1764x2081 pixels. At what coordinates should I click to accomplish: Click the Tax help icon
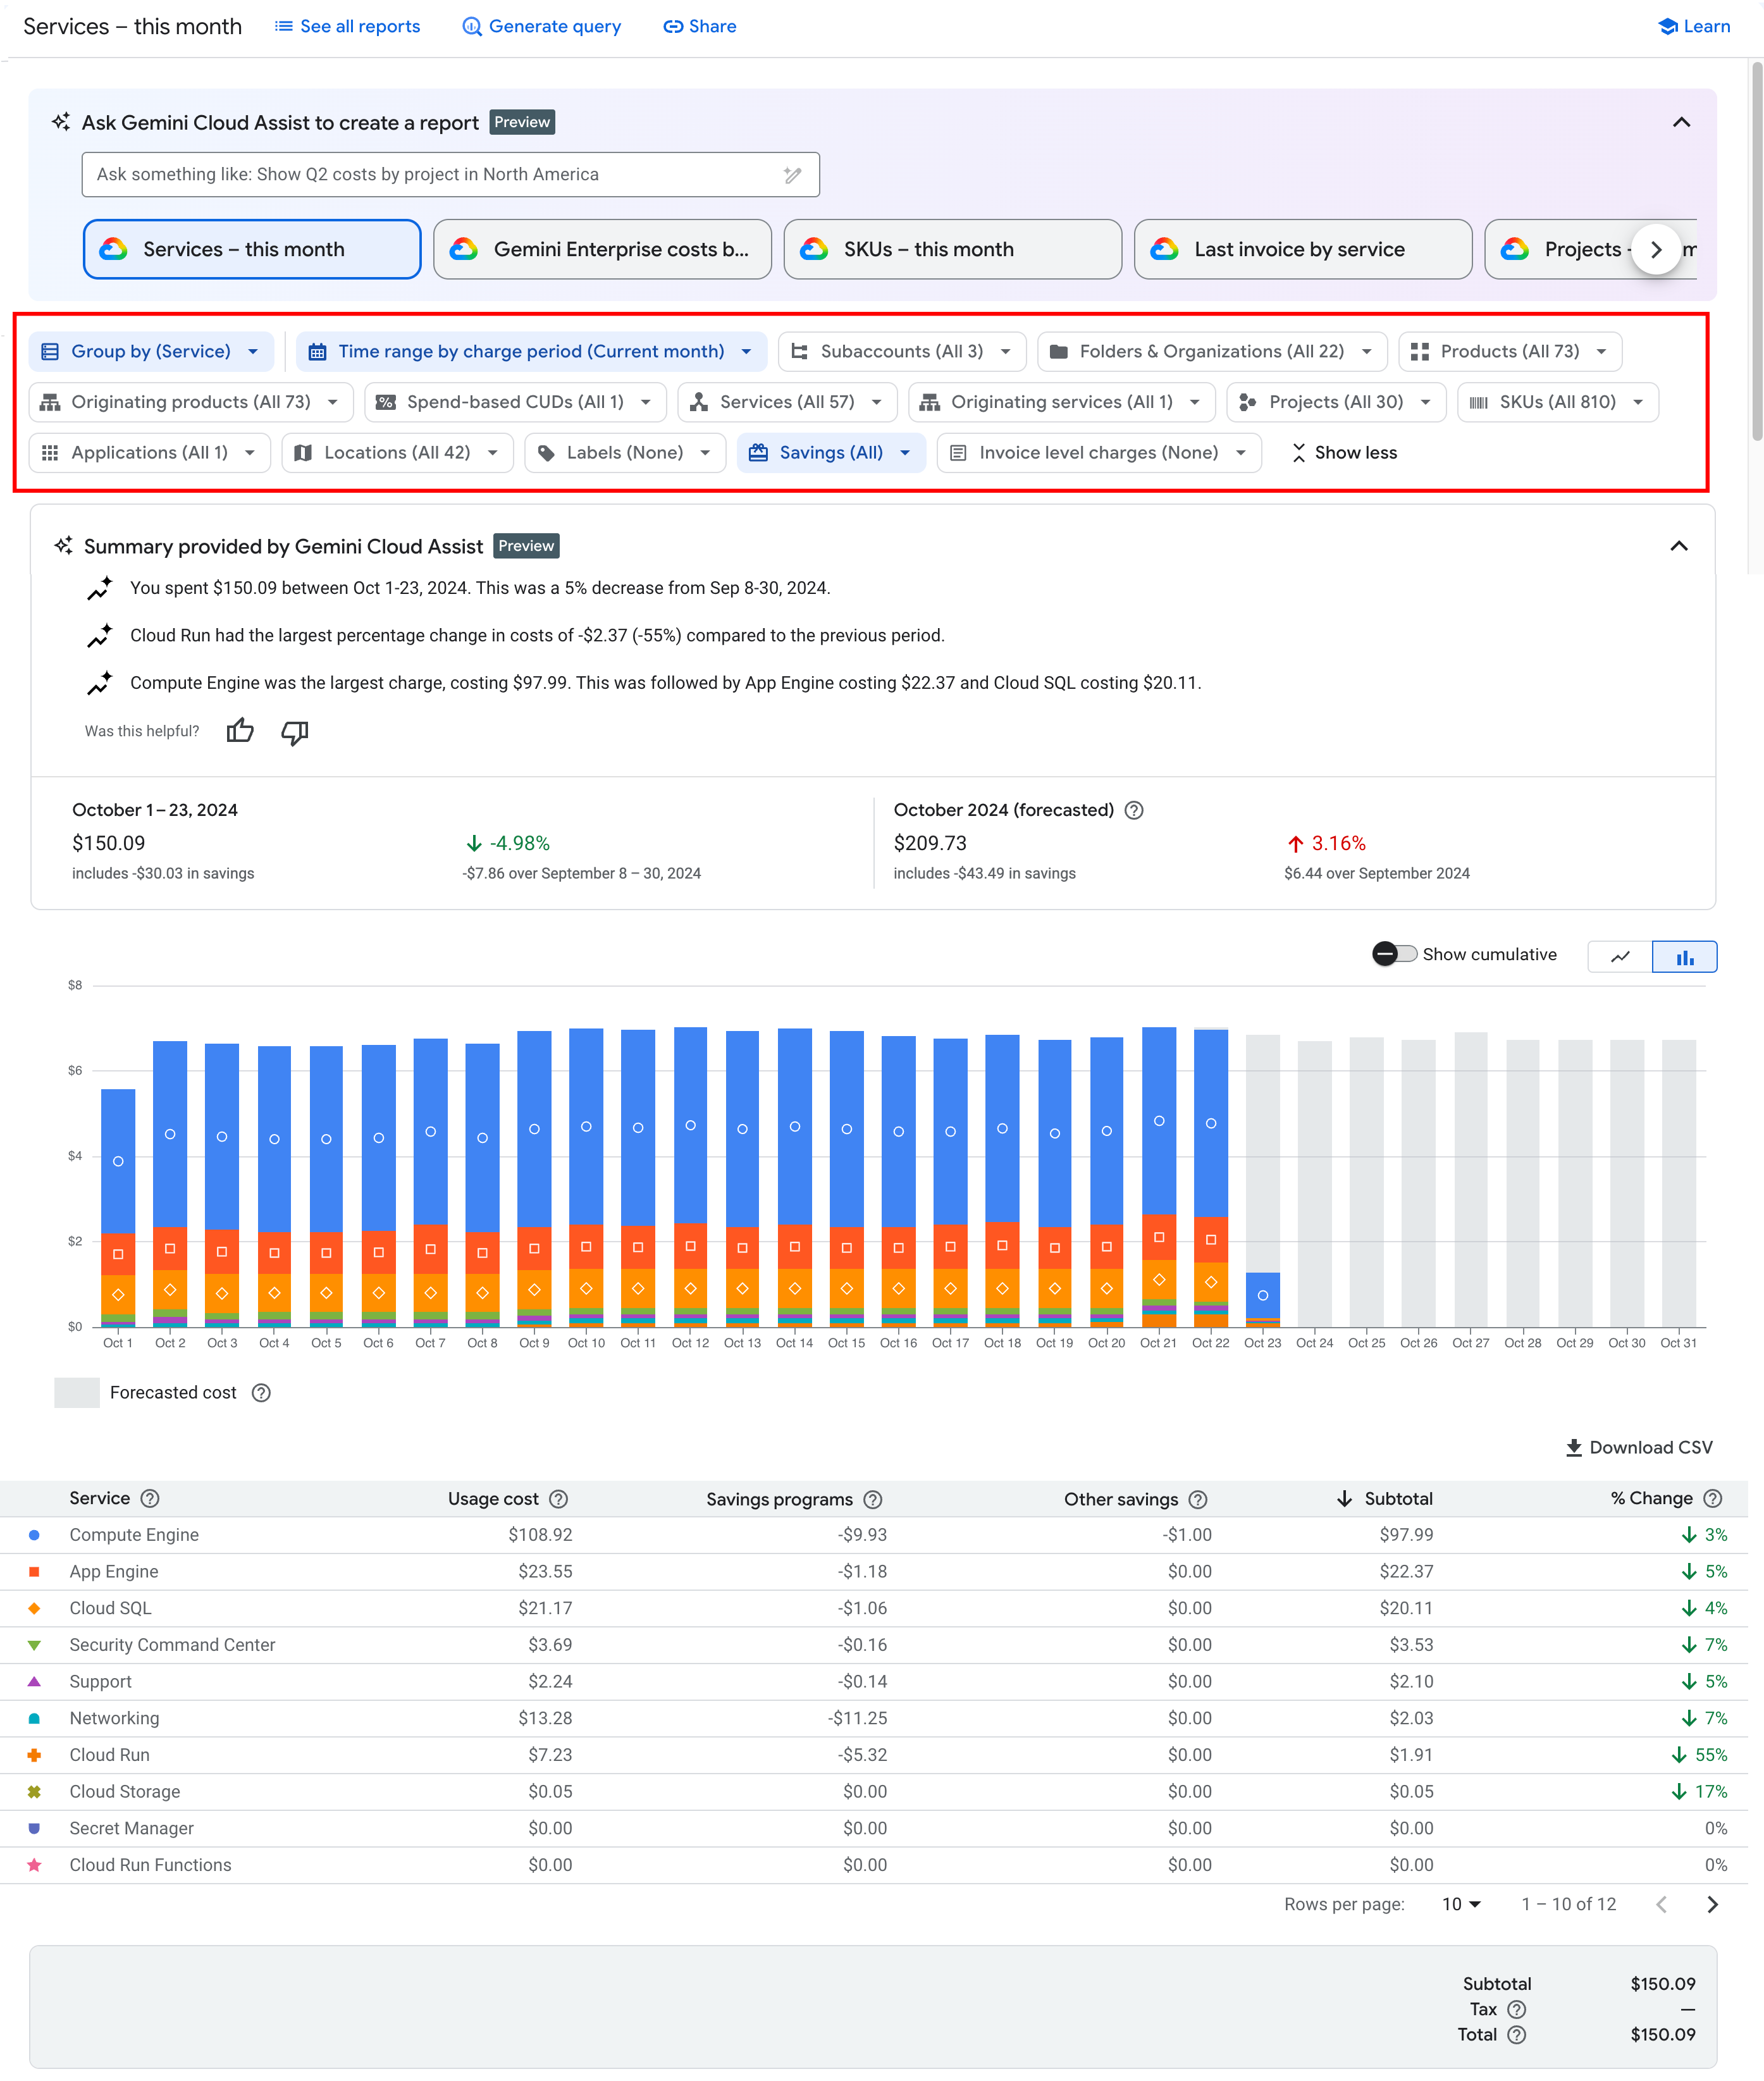1516,2009
